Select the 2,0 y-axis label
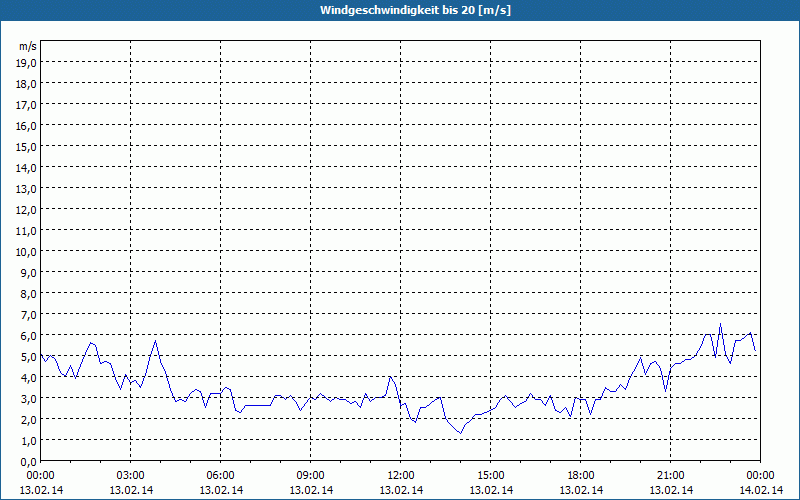 pyautogui.click(x=29, y=419)
